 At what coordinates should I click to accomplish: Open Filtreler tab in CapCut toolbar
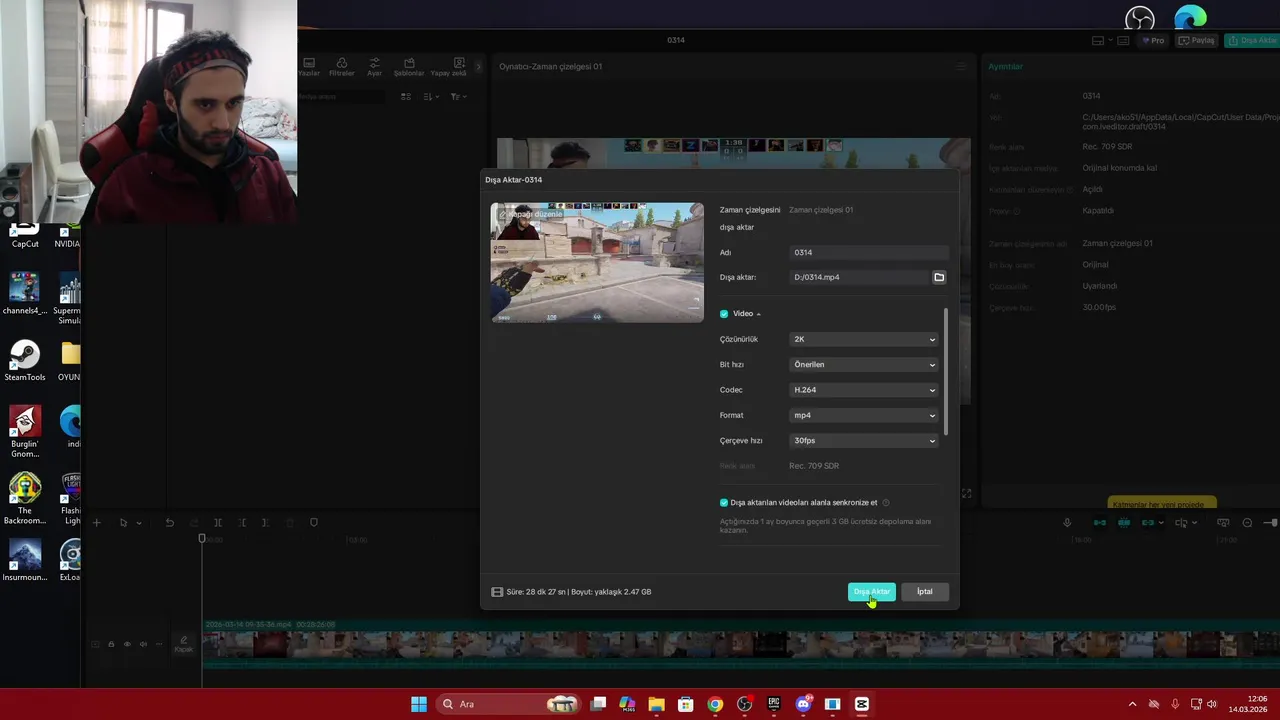click(x=342, y=67)
